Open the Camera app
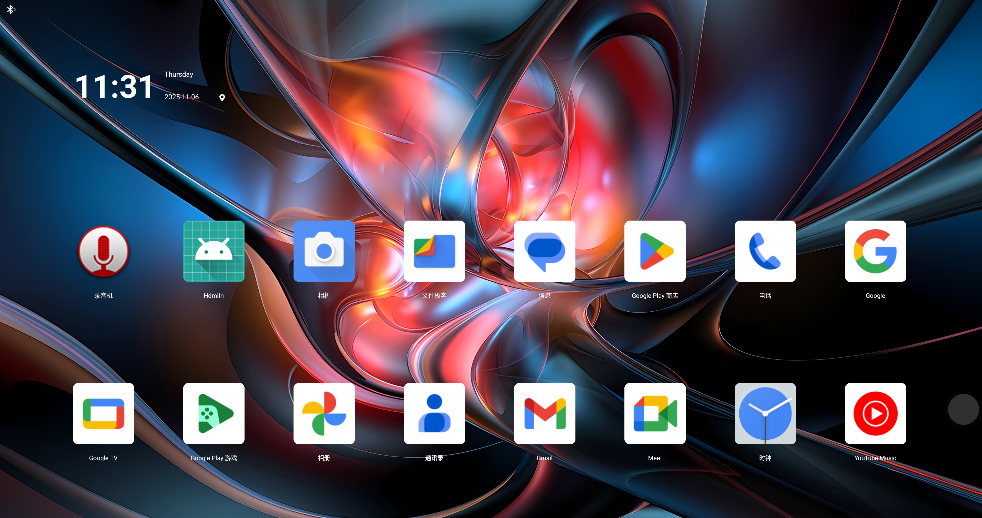982x518 pixels. pos(324,251)
